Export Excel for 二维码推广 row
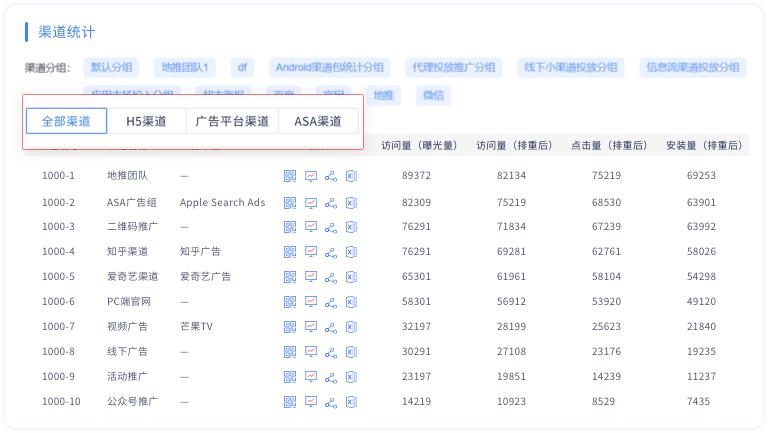 (351, 227)
